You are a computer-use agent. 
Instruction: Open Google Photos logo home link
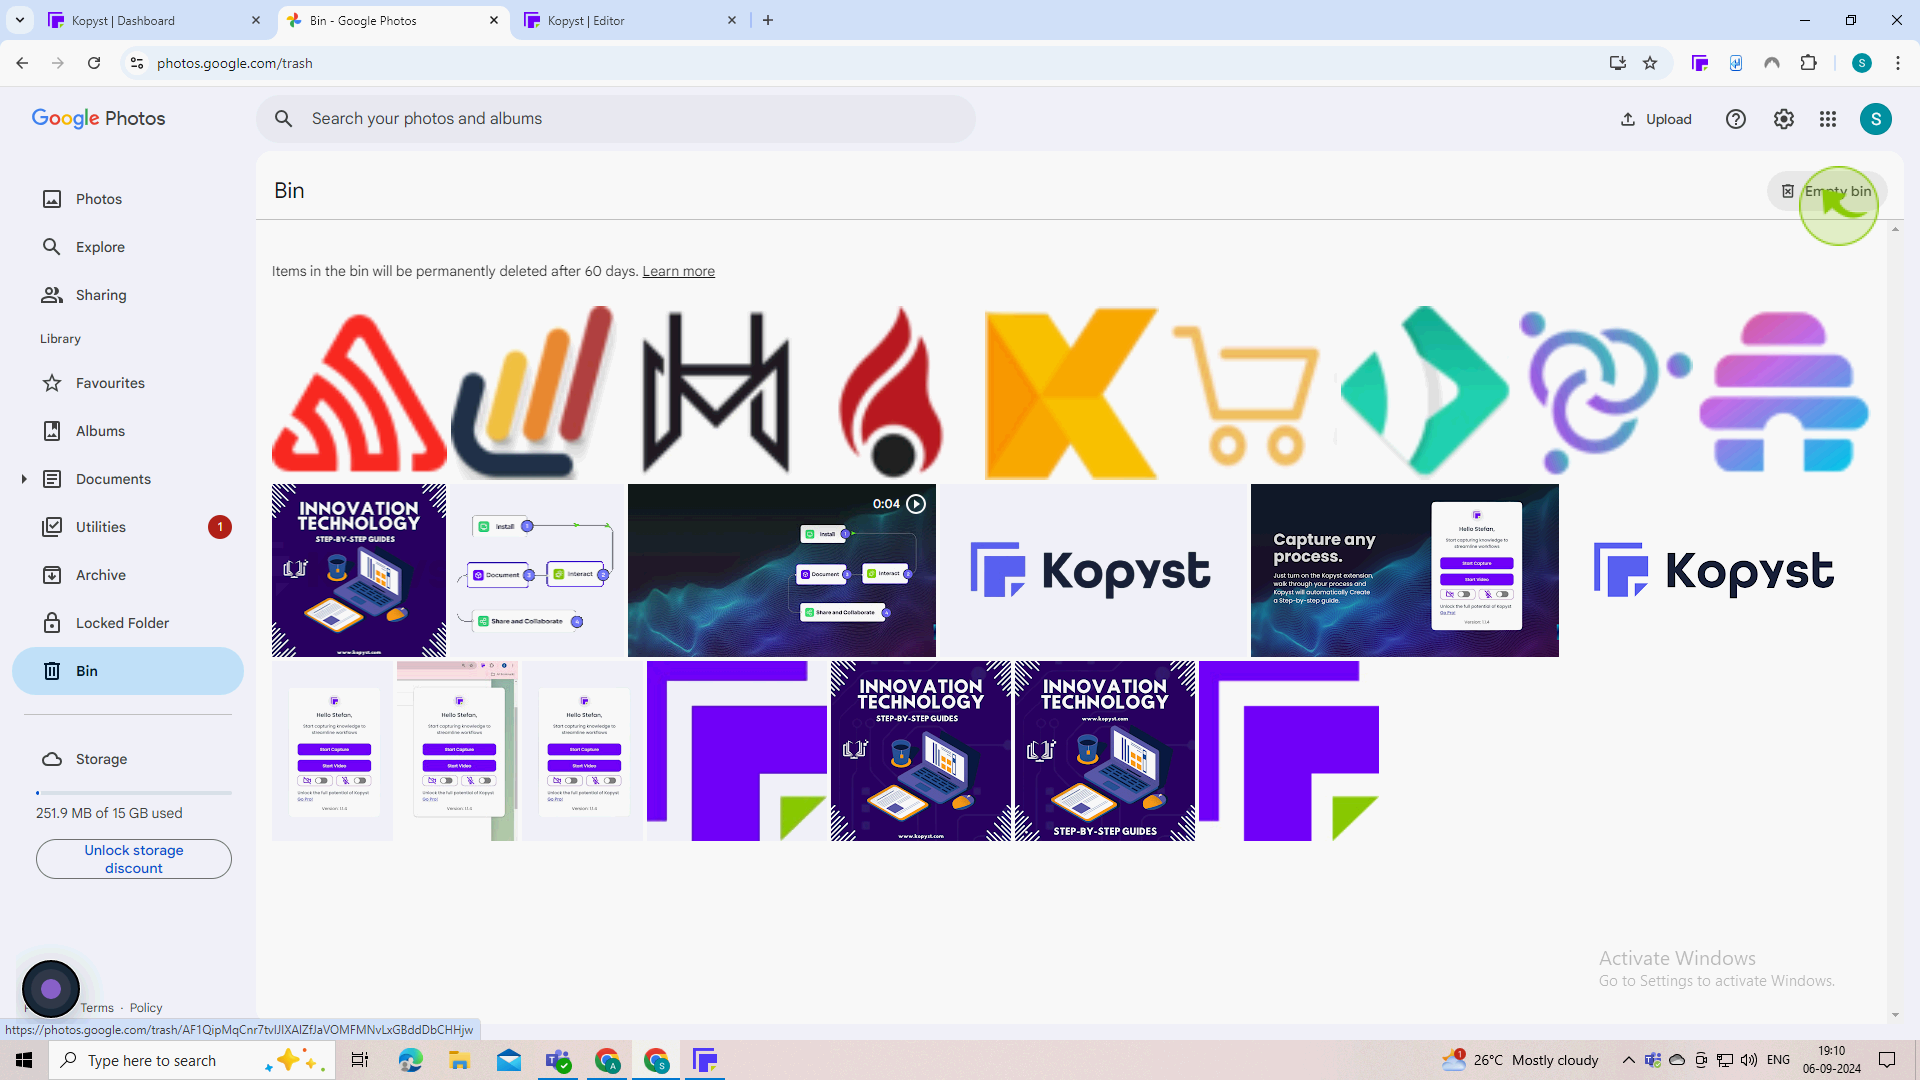coord(98,118)
